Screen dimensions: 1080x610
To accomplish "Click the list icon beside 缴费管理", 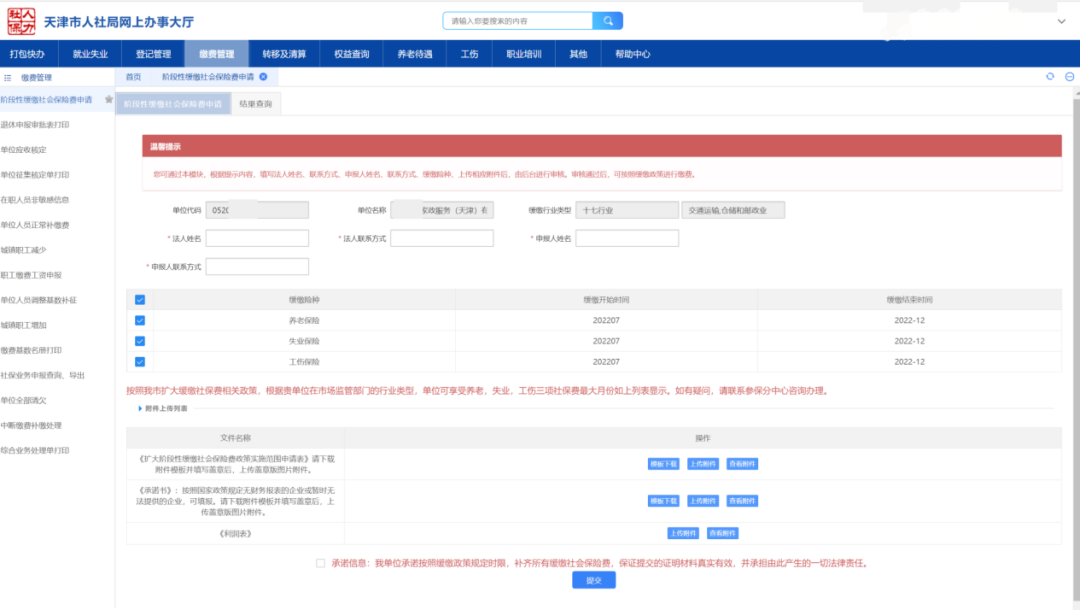I will [8, 77].
